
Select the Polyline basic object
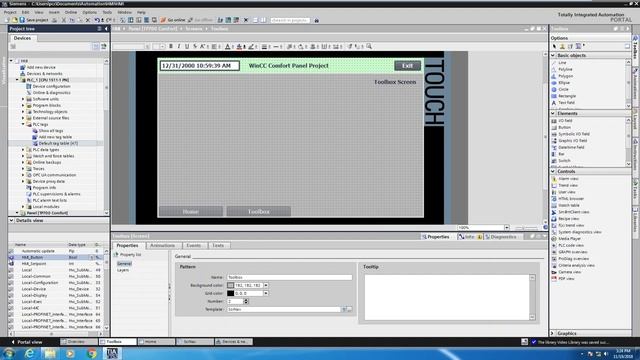click(x=565, y=69)
